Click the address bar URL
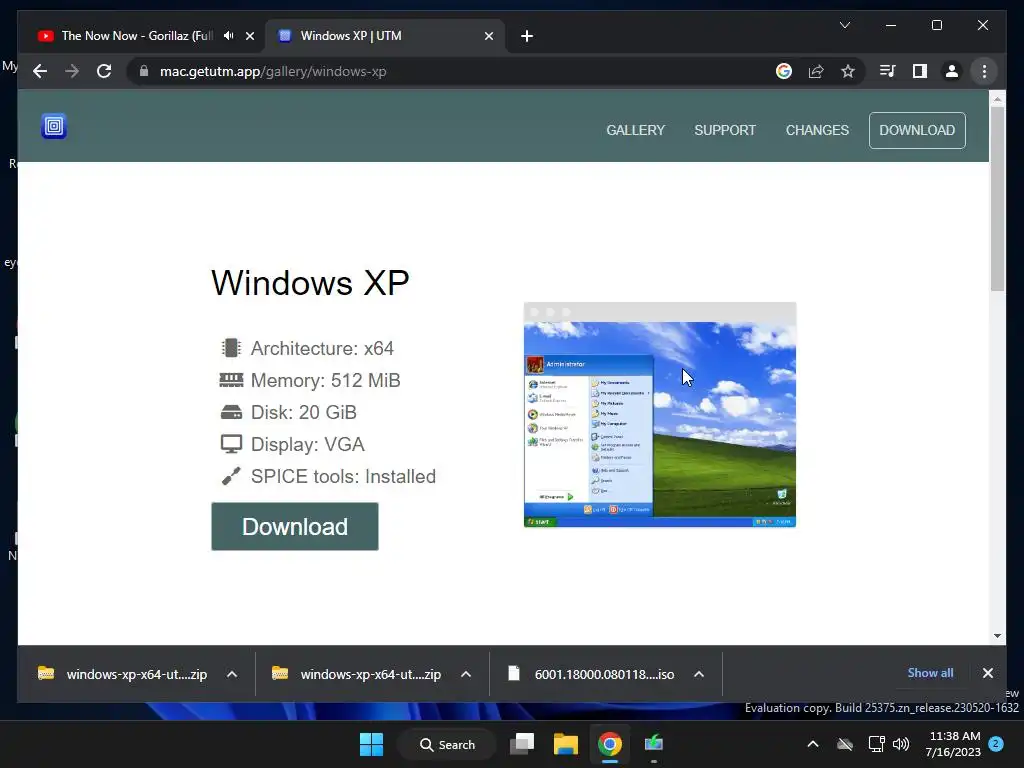This screenshot has width=1024, height=768. pos(273,71)
